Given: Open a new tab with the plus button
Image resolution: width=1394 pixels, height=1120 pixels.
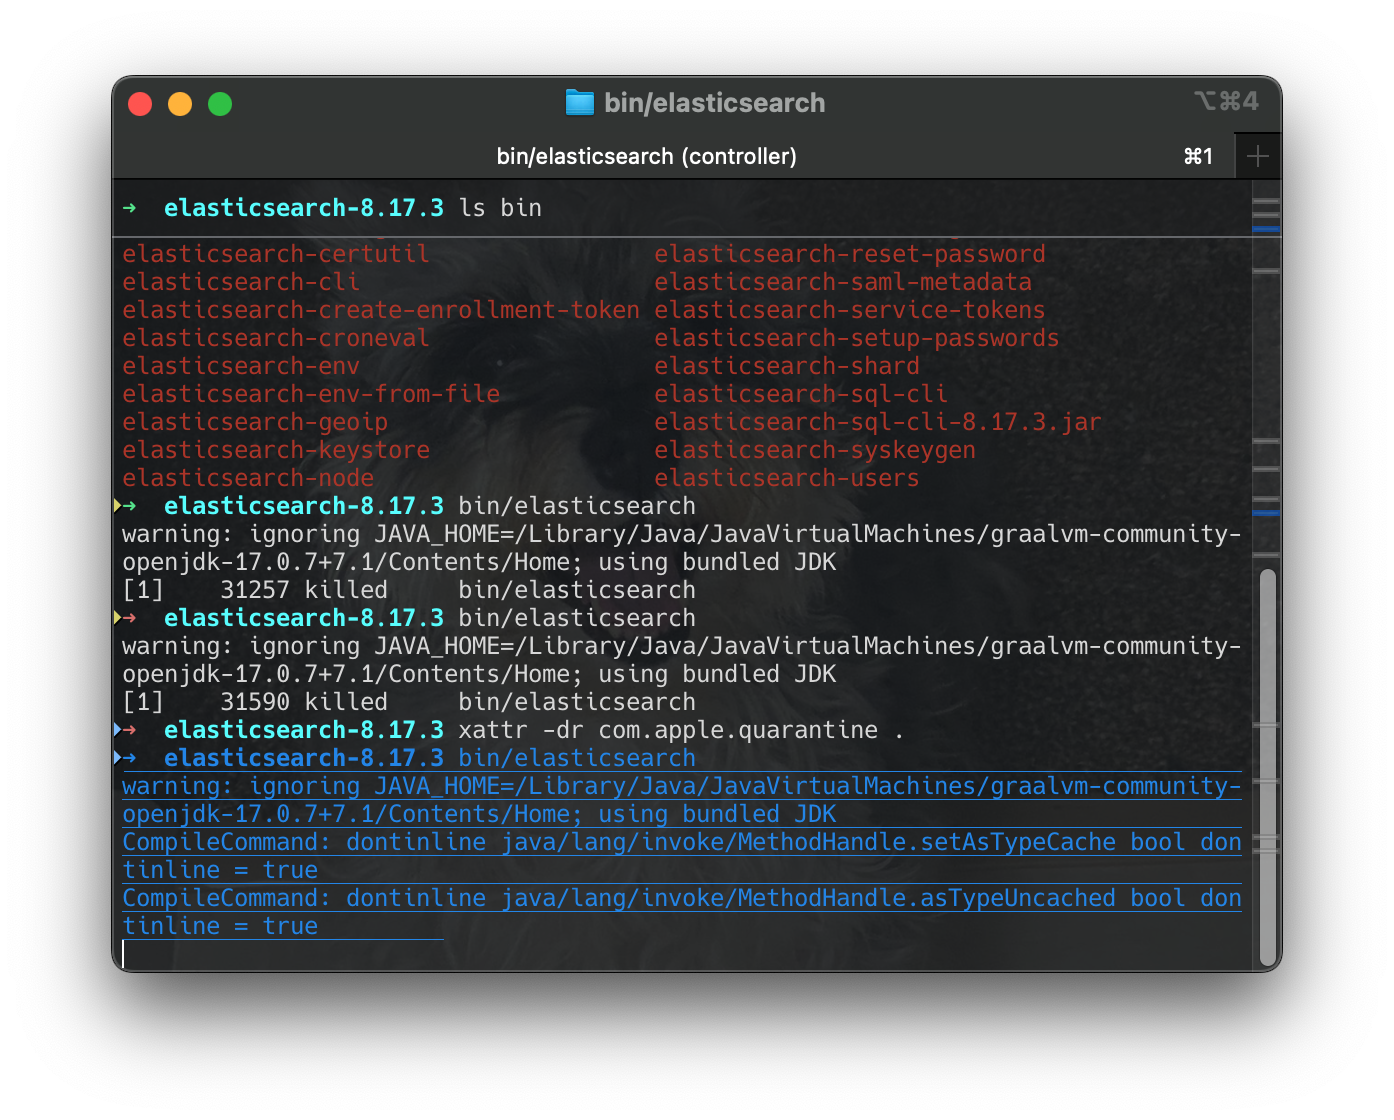Looking at the screenshot, I should (x=1258, y=156).
